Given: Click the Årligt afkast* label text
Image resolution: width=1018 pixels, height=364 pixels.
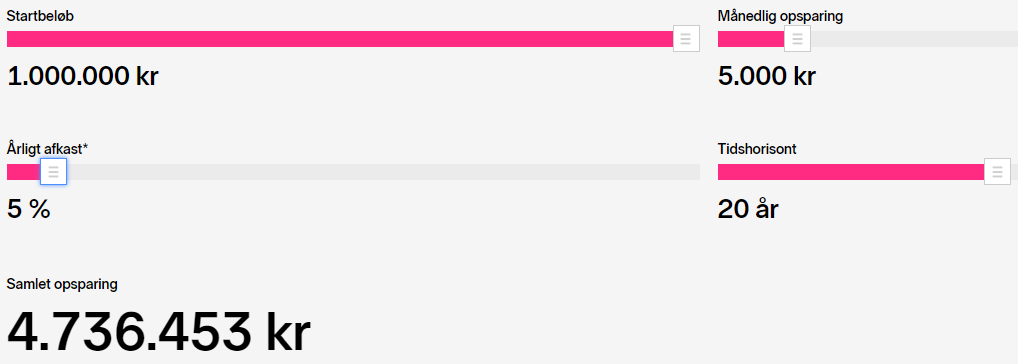Looking at the screenshot, I should click(47, 149).
